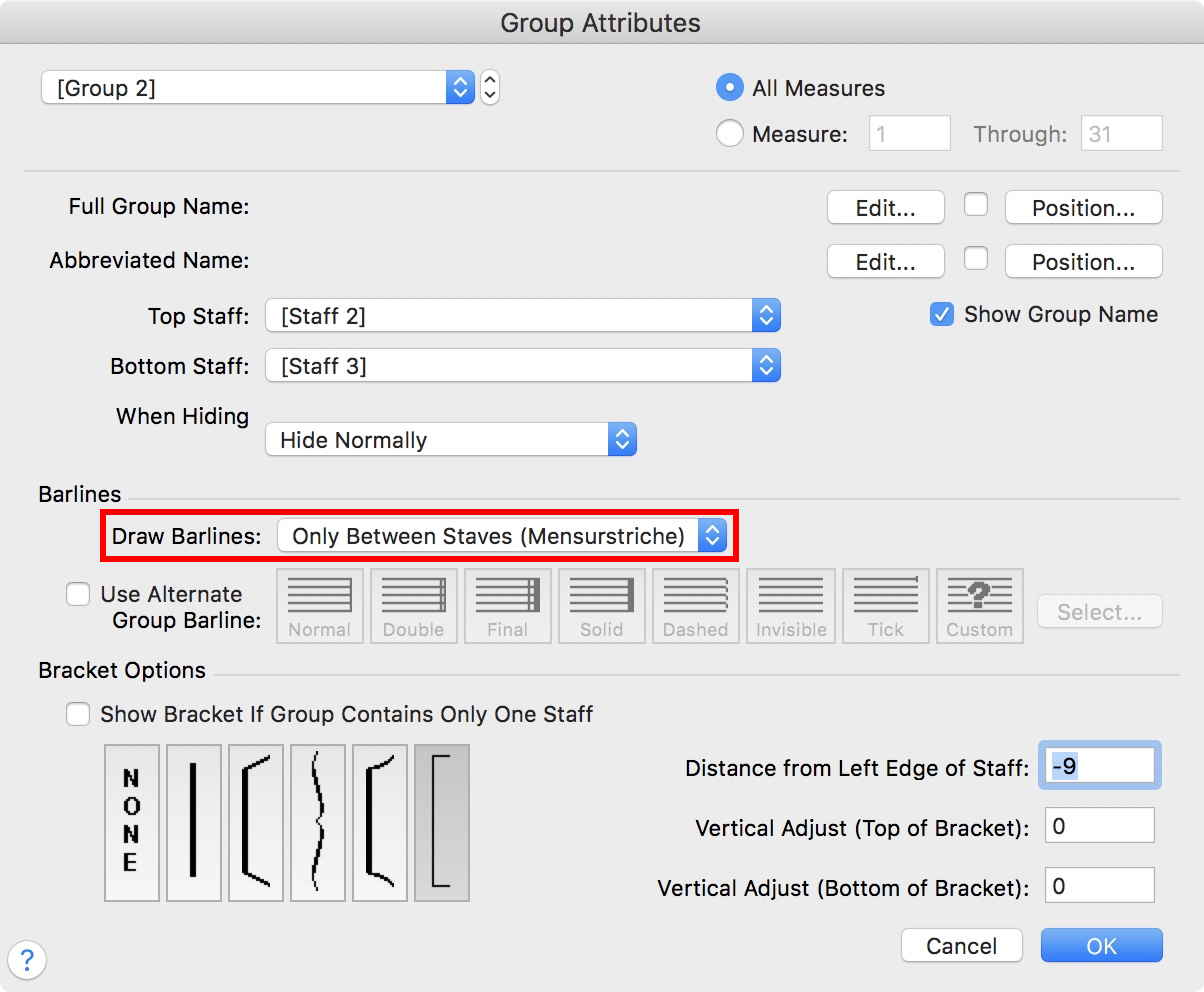Enable Show Bracket If Group Contains Only One Staff
Image resolution: width=1204 pixels, height=992 pixels.
[x=78, y=714]
